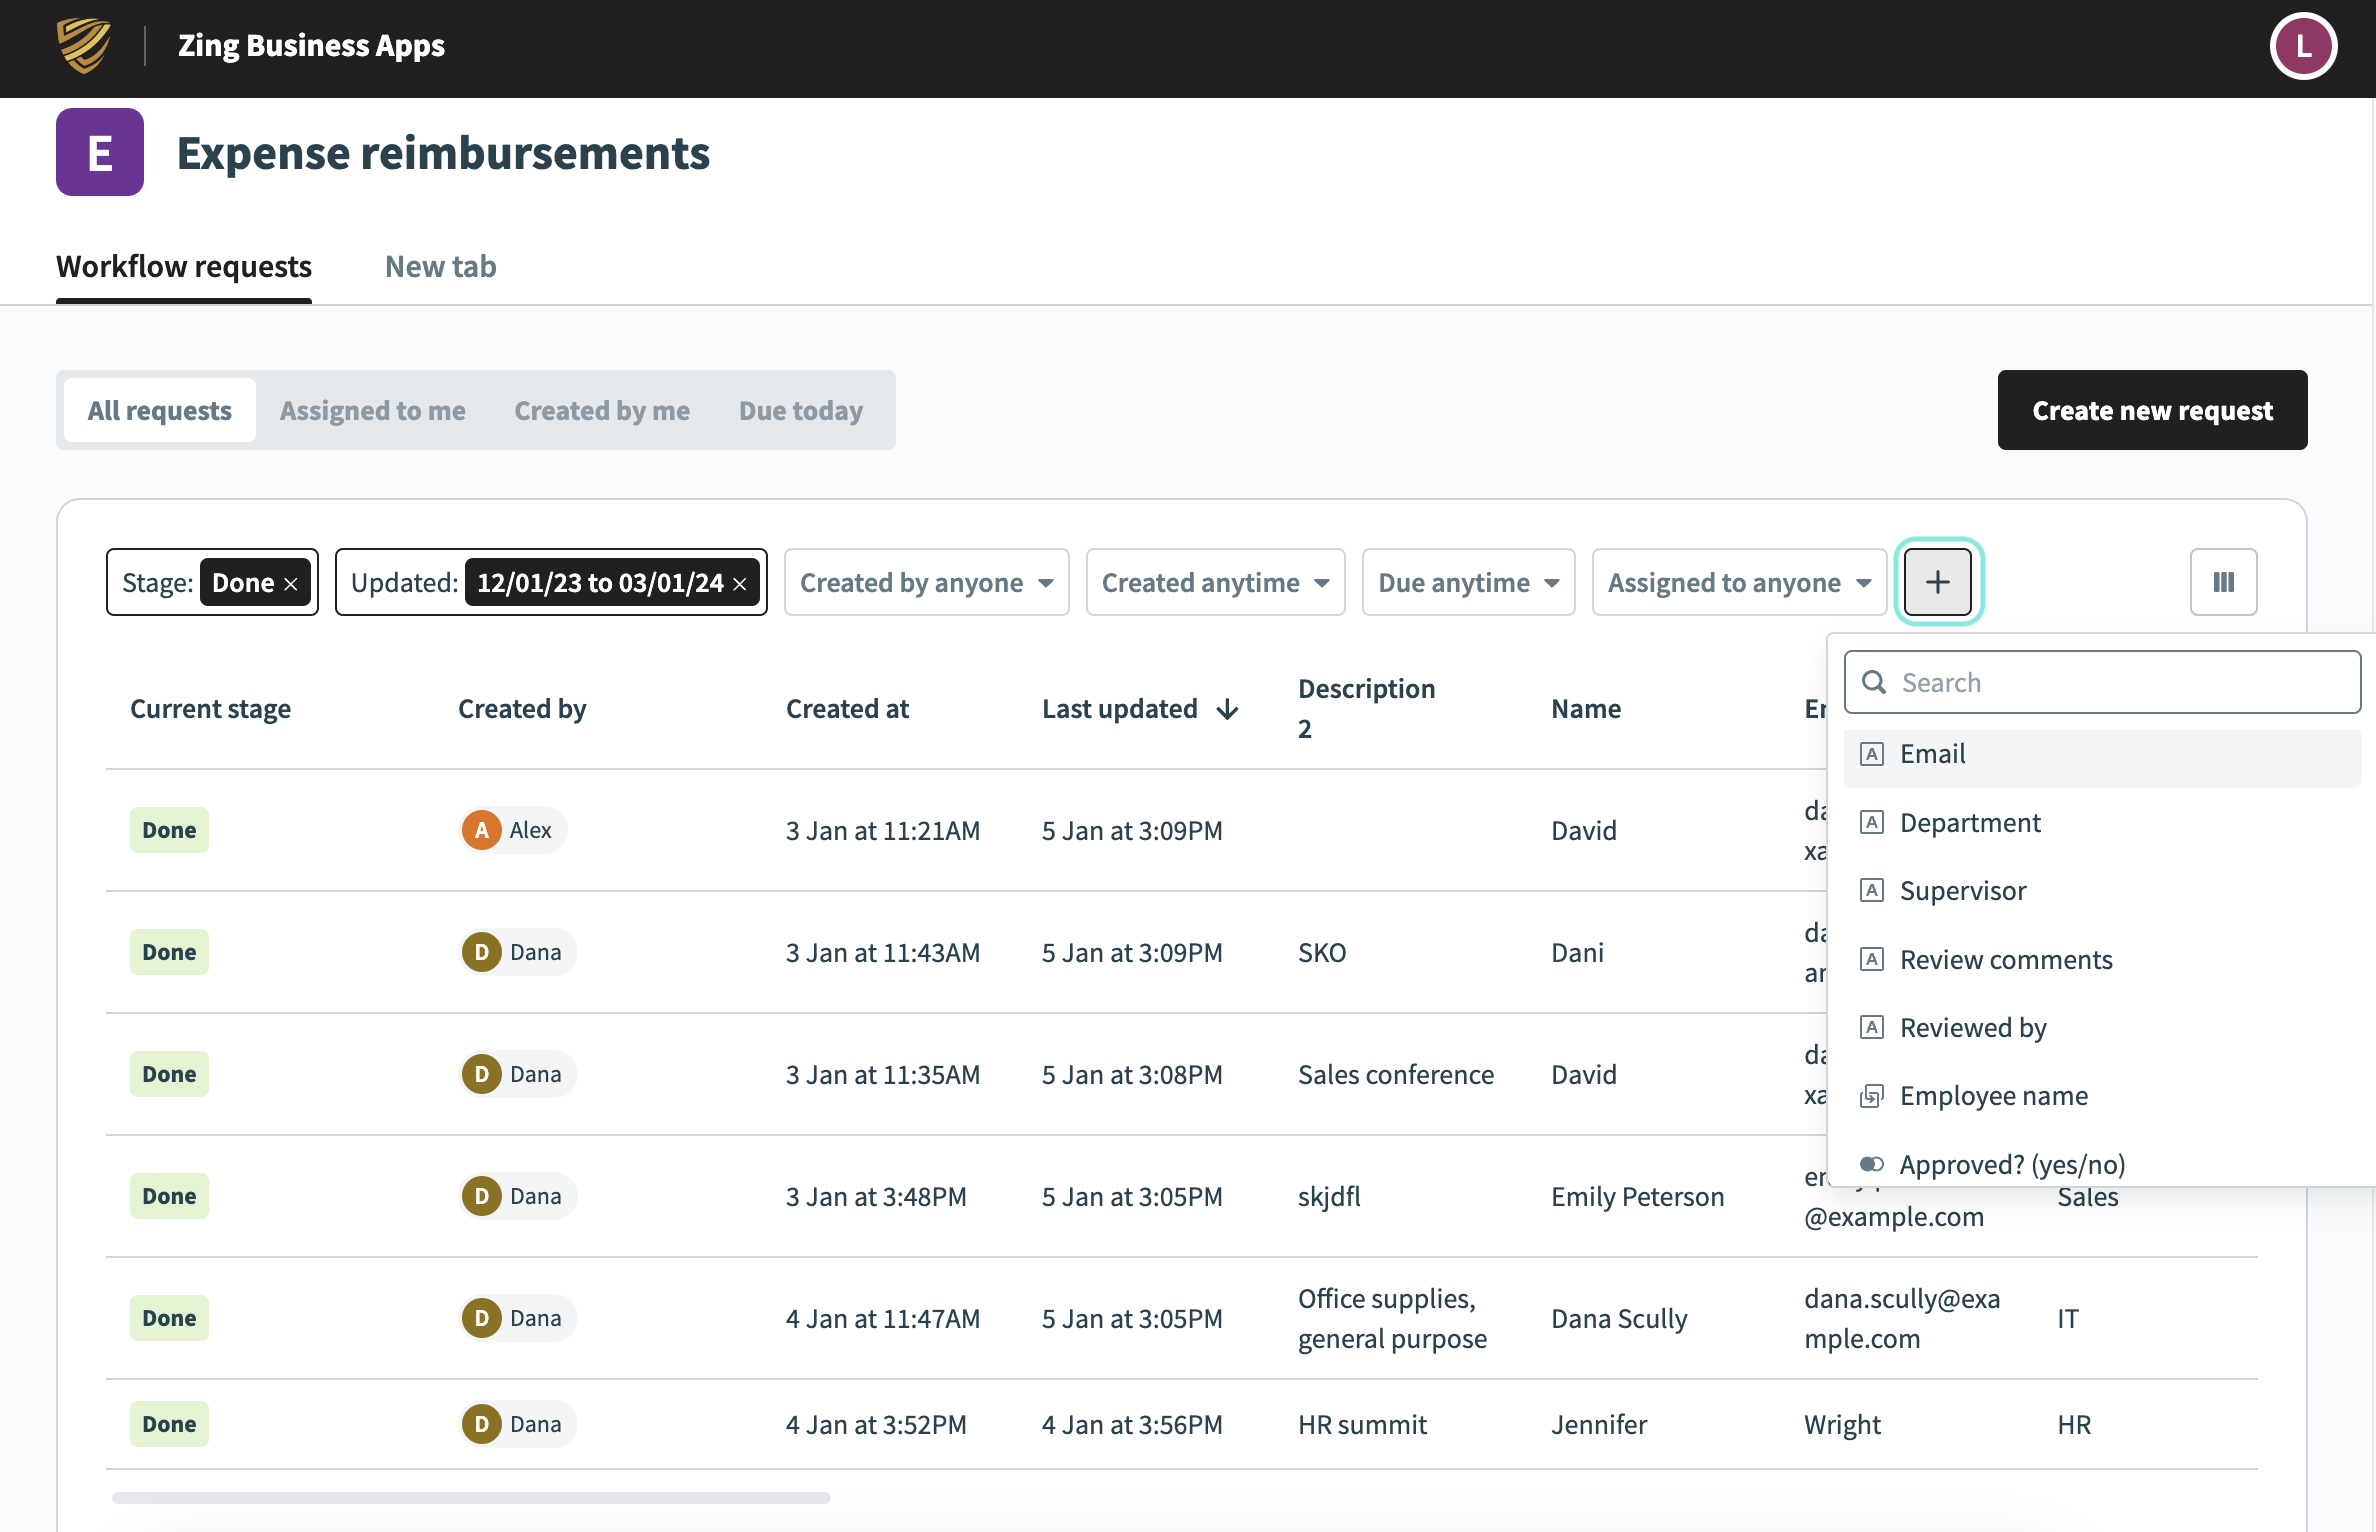Select the Approved? (yes/no) toggle field
Viewport: 2376px width, 1532px height.
2011,1164
